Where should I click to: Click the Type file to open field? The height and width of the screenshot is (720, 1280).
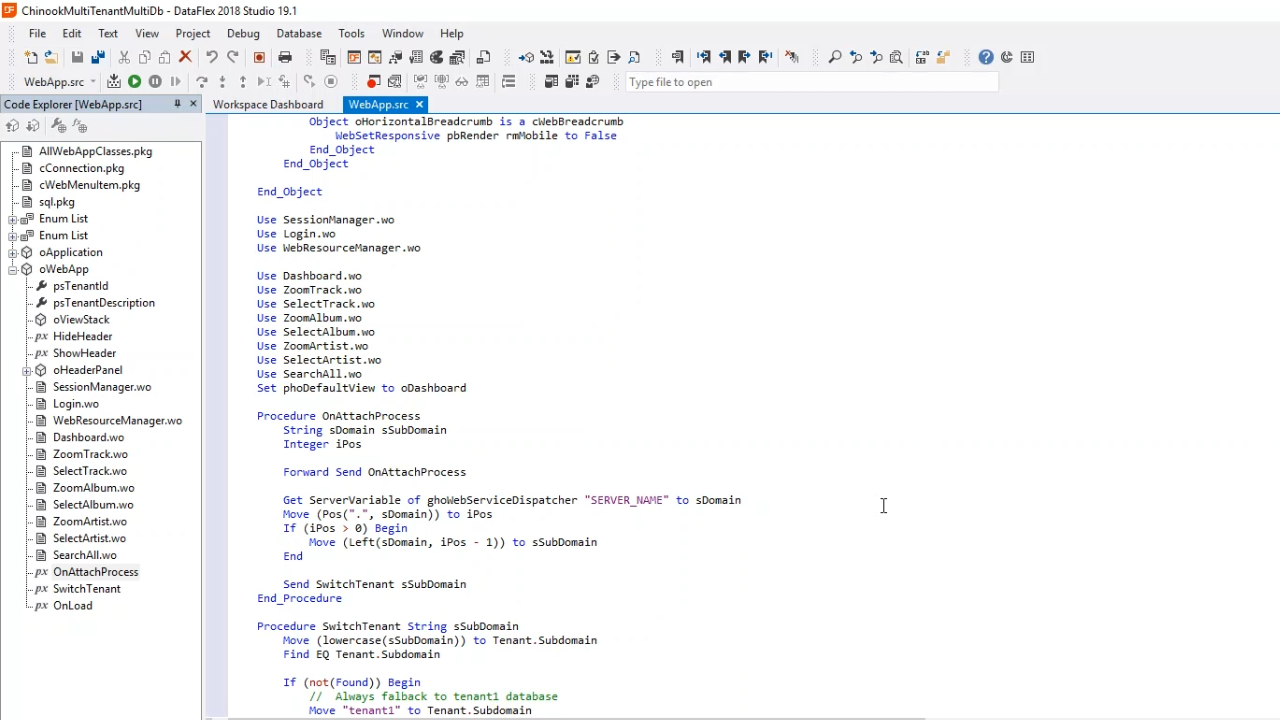[810, 82]
